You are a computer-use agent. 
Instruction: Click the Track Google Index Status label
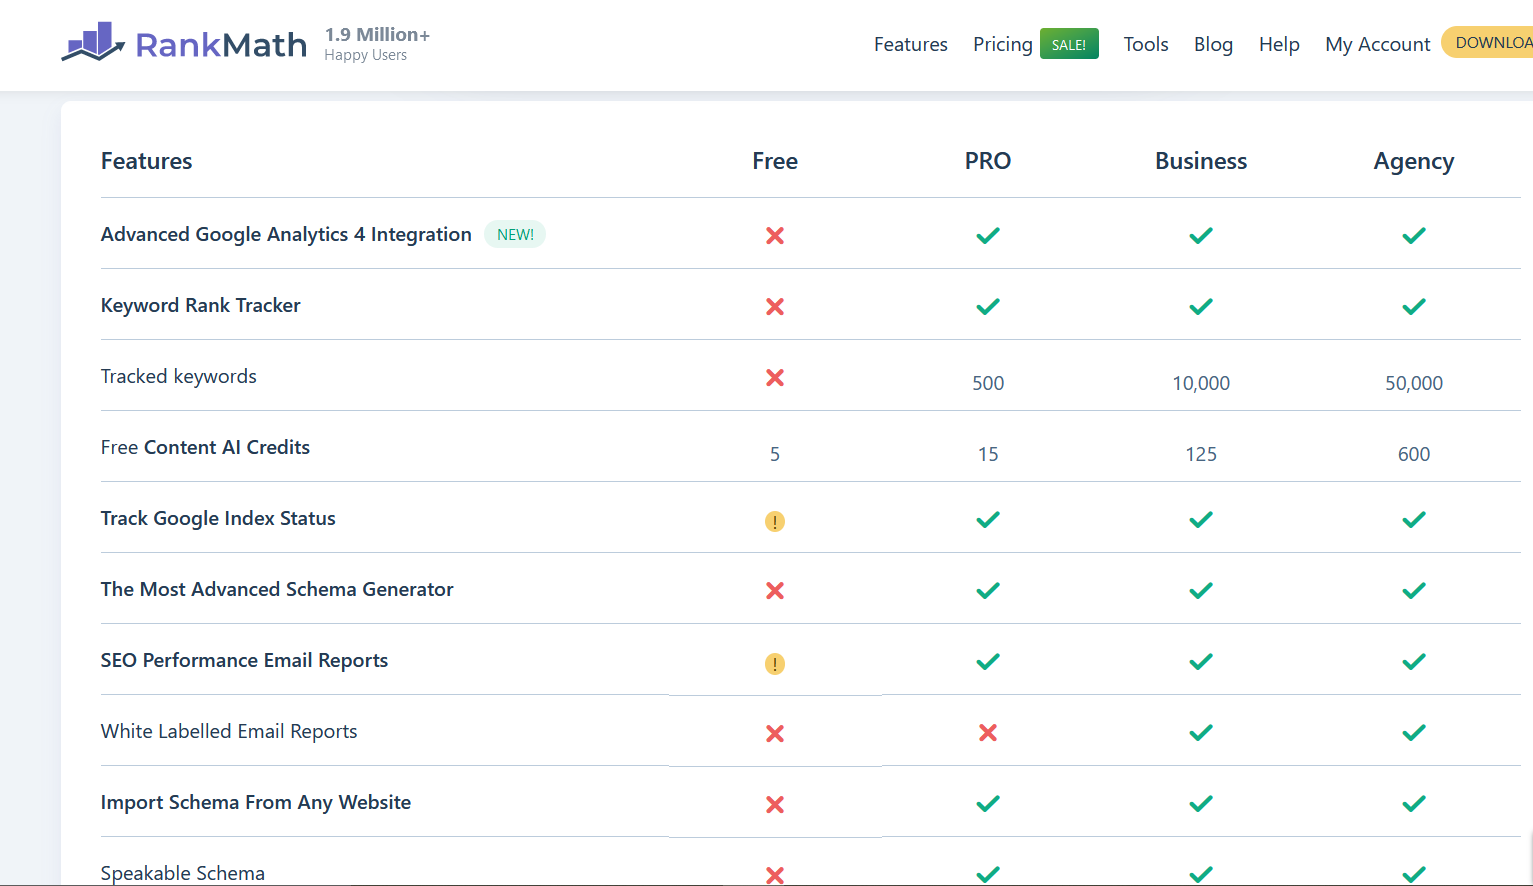click(218, 518)
